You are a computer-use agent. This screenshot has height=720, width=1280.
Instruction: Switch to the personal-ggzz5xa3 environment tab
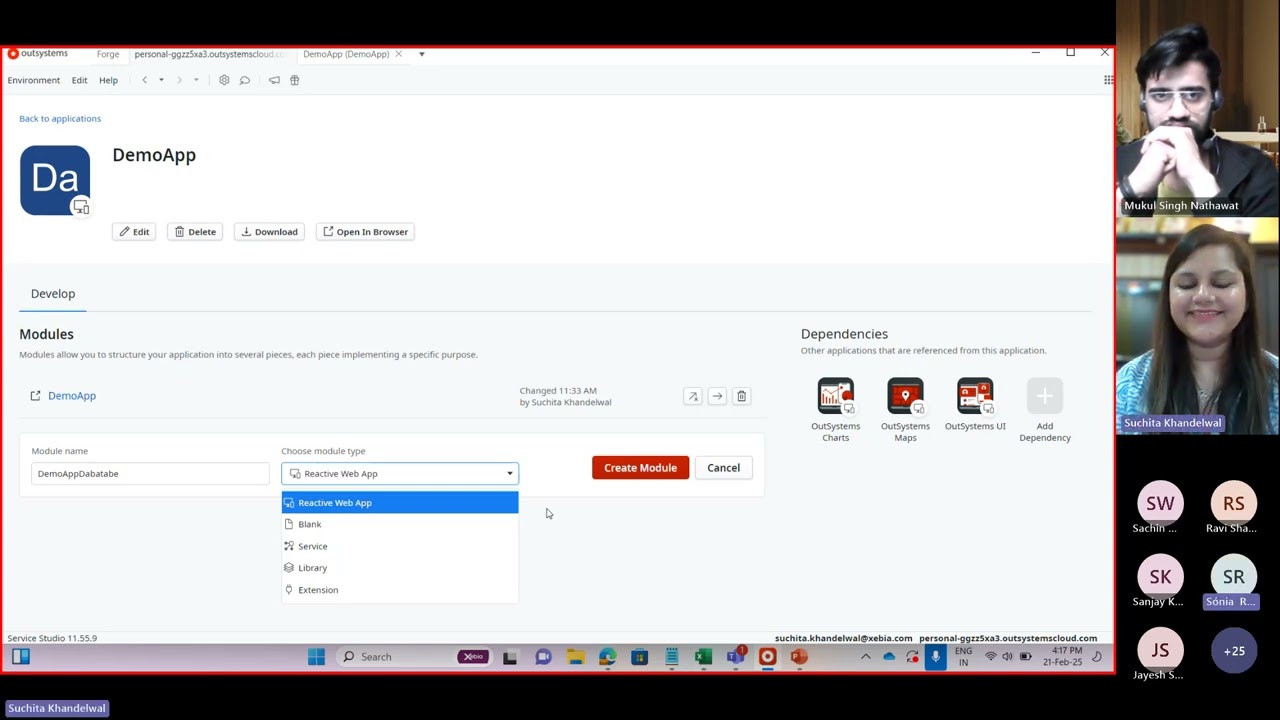209,54
